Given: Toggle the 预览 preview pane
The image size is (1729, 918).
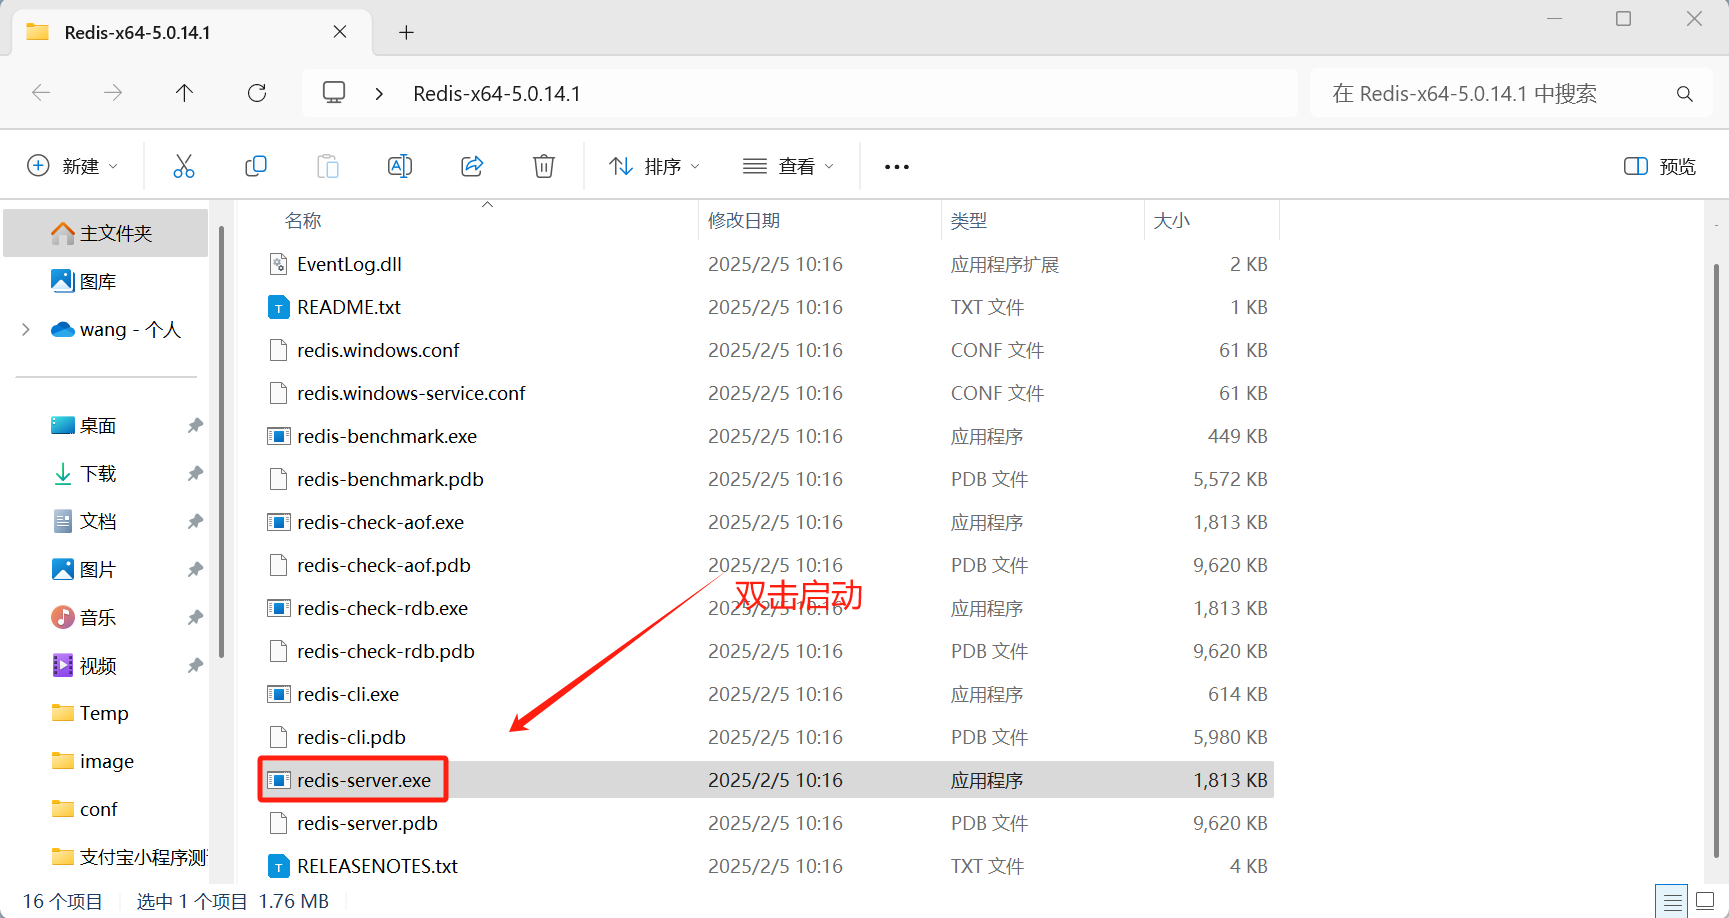Looking at the screenshot, I should pos(1660,166).
